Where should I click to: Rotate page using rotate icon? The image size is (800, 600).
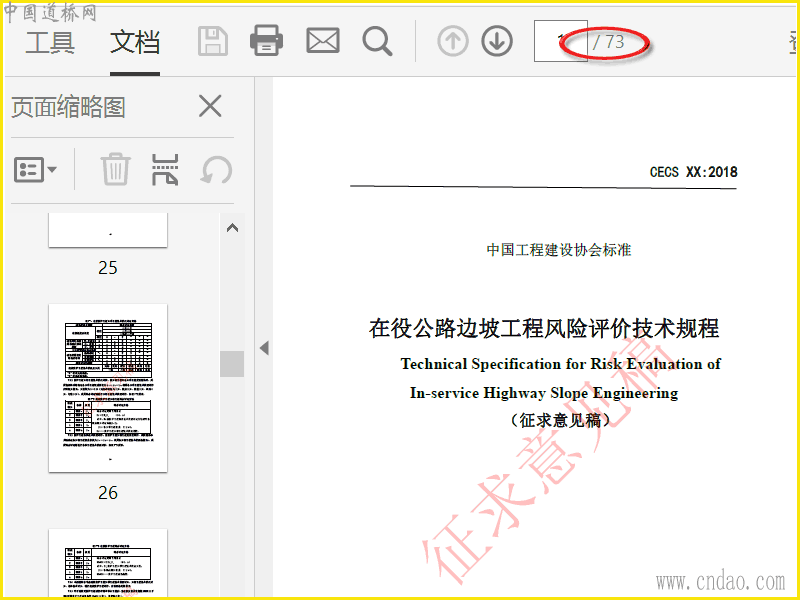[x=216, y=170]
